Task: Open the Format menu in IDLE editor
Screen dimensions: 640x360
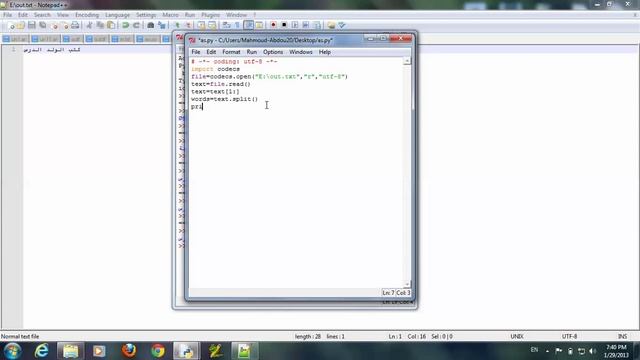Action: (x=231, y=52)
